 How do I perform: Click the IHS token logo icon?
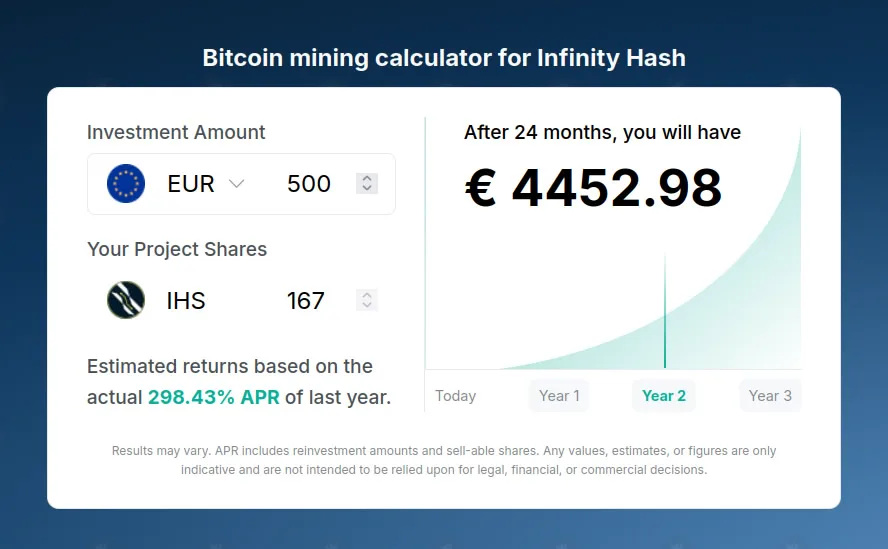(x=126, y=300)
